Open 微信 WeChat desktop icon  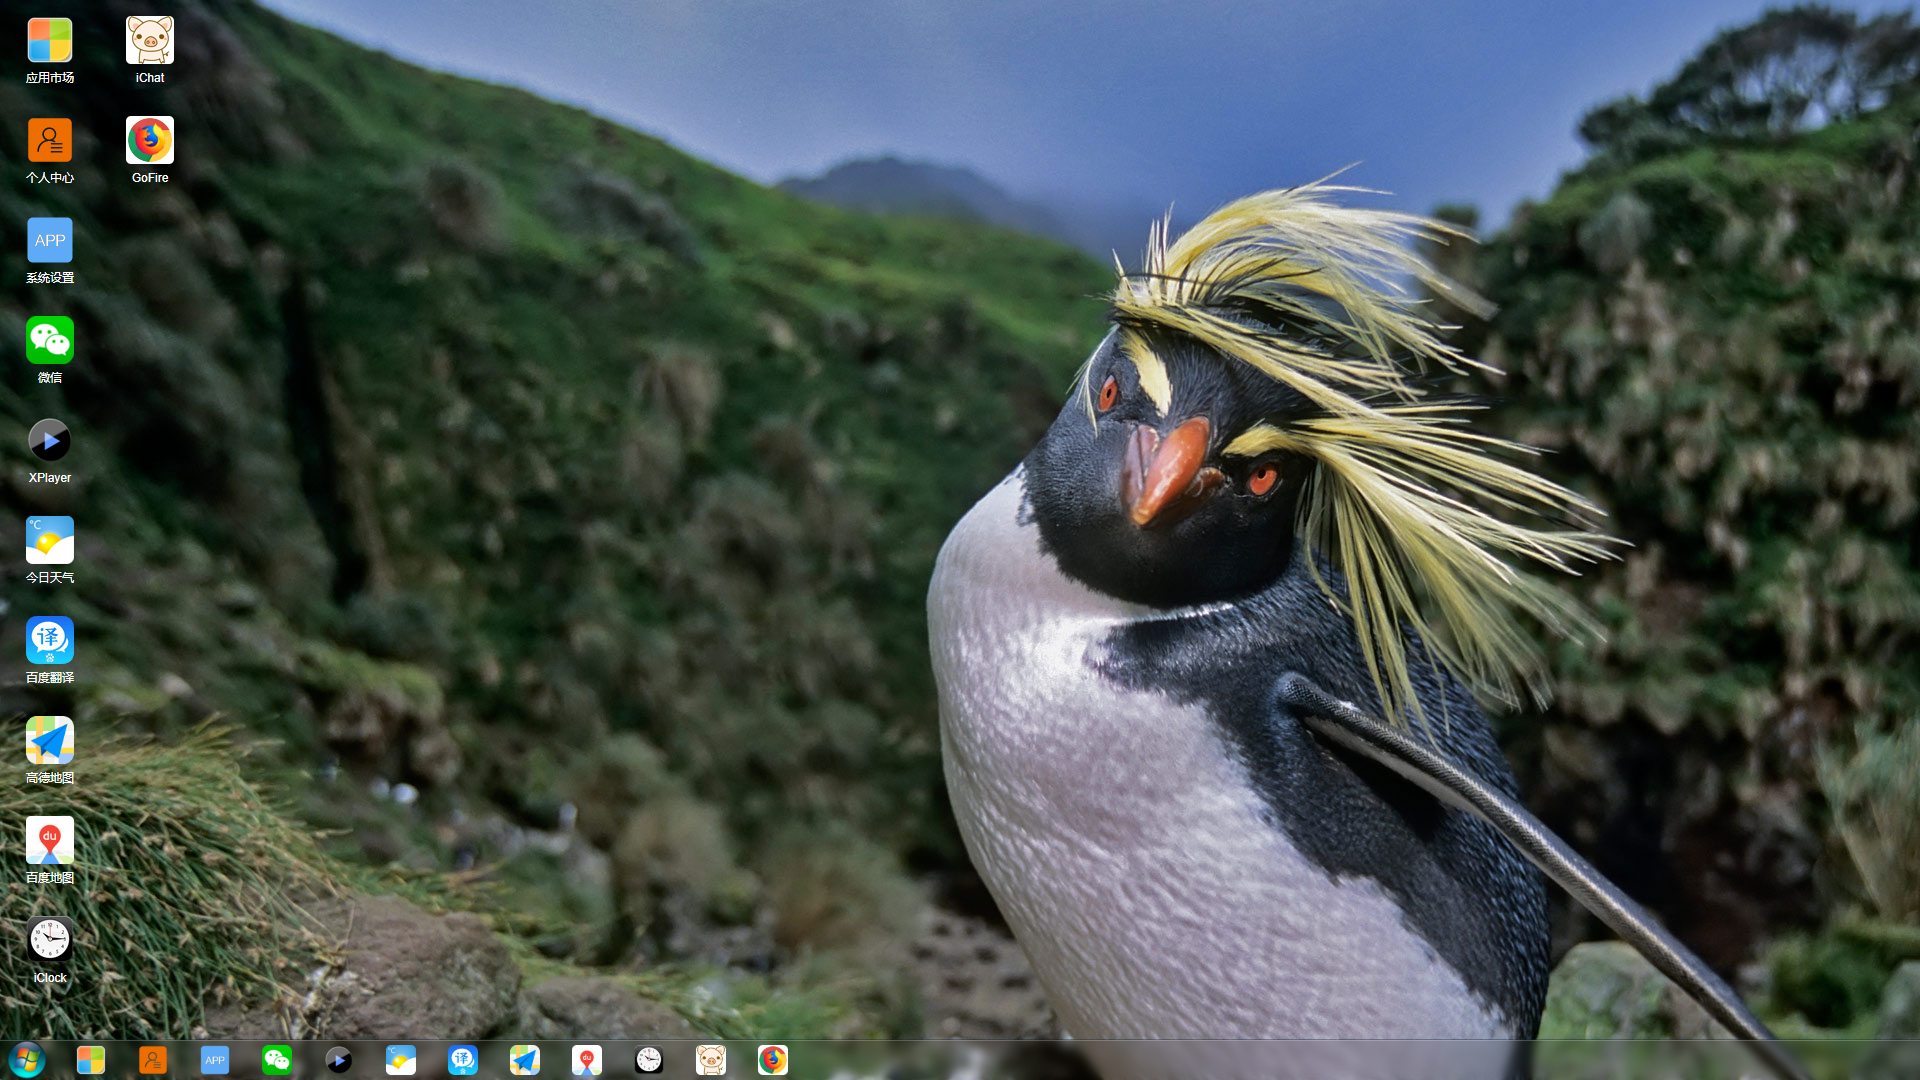(x=50, y=341)
